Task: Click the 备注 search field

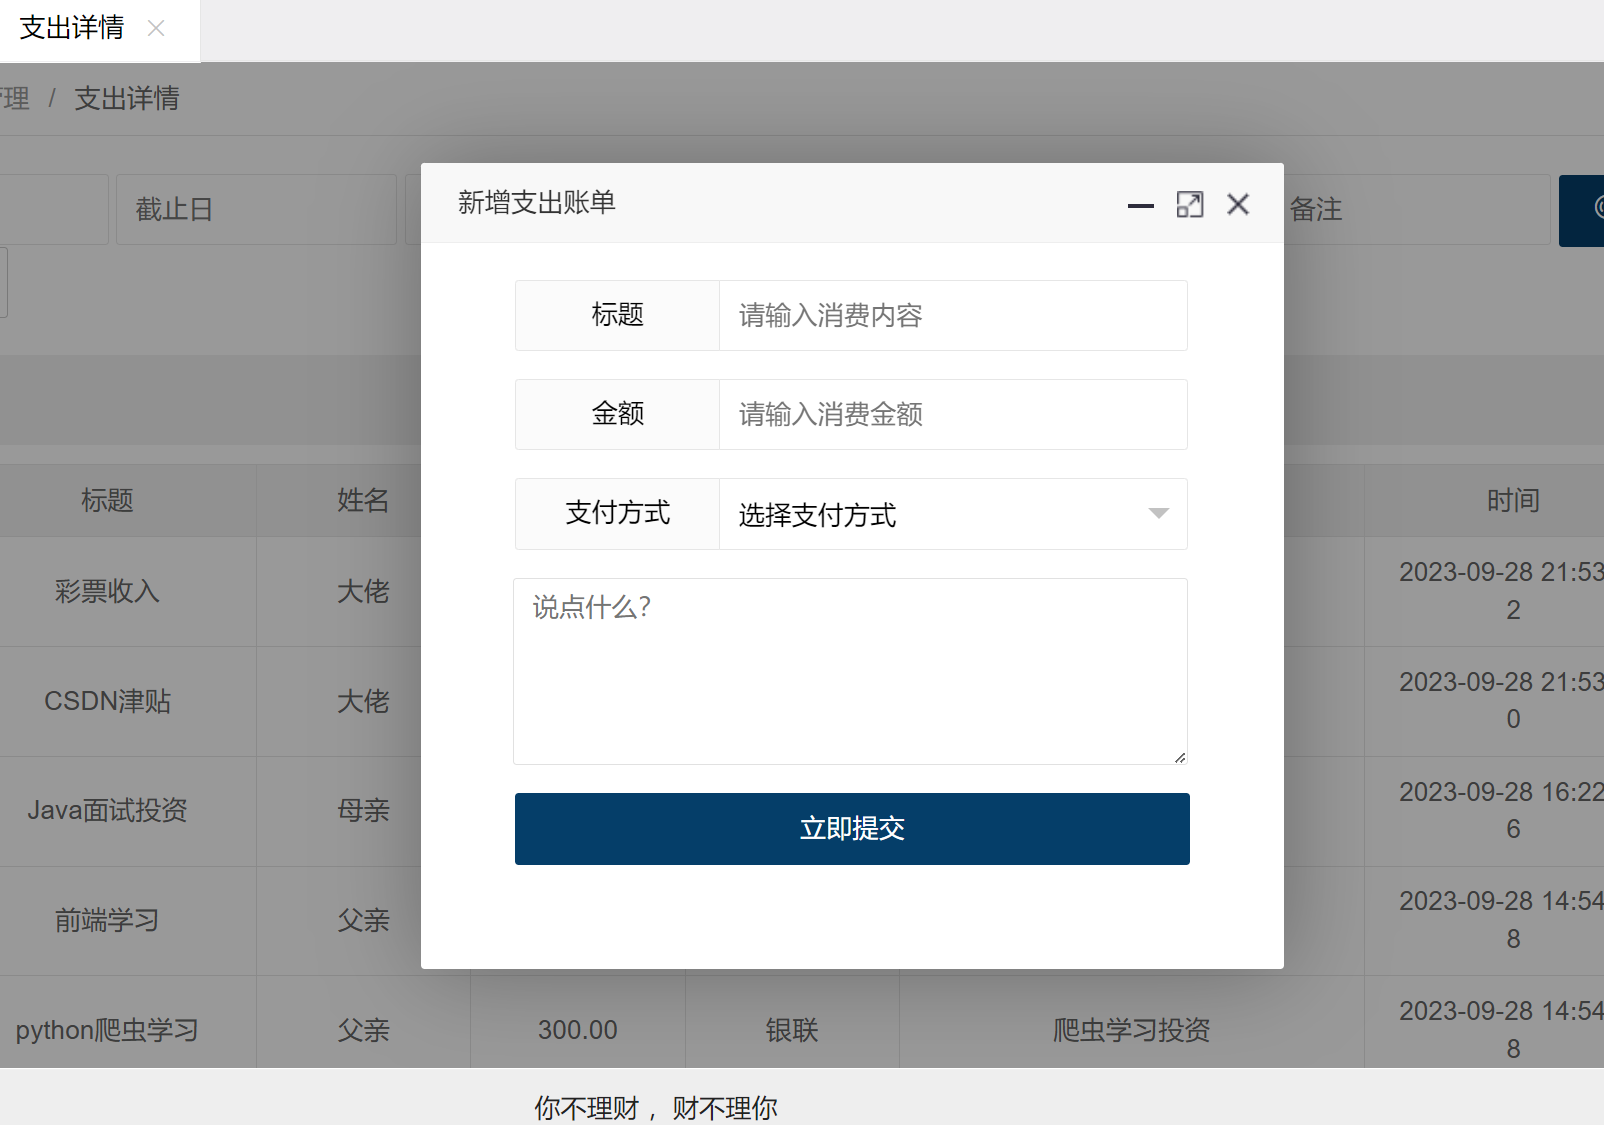Action: [1416, 210]
